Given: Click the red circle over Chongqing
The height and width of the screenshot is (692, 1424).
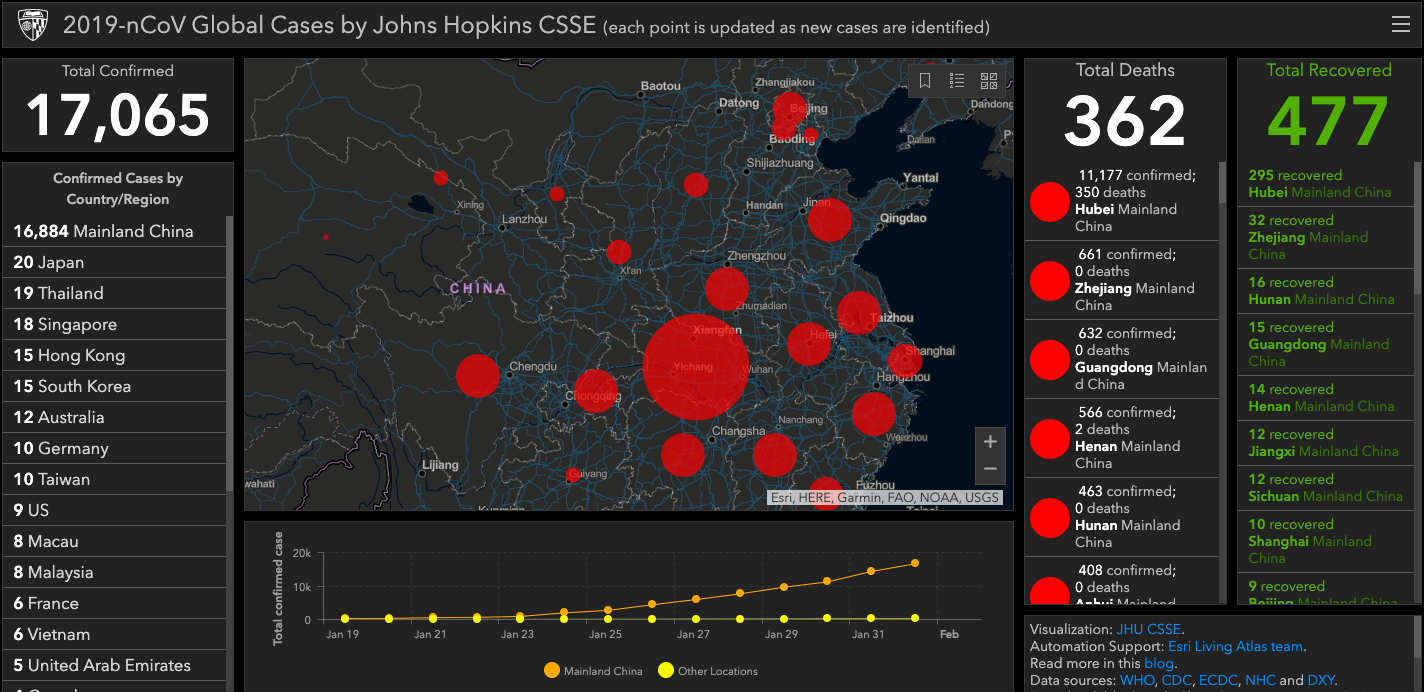Looking at the screenshot, I should pos(596,392).
